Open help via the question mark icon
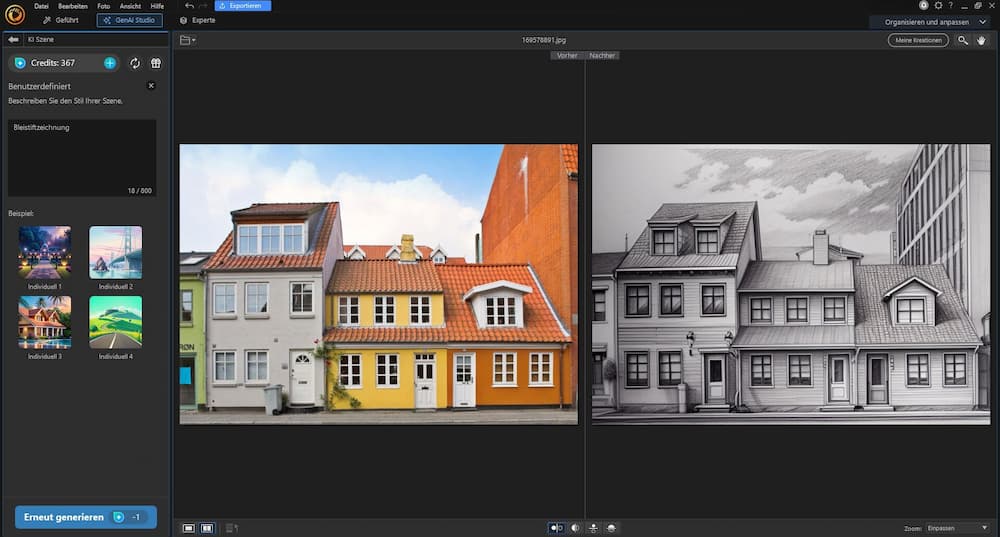 click(x=950, y=5)
